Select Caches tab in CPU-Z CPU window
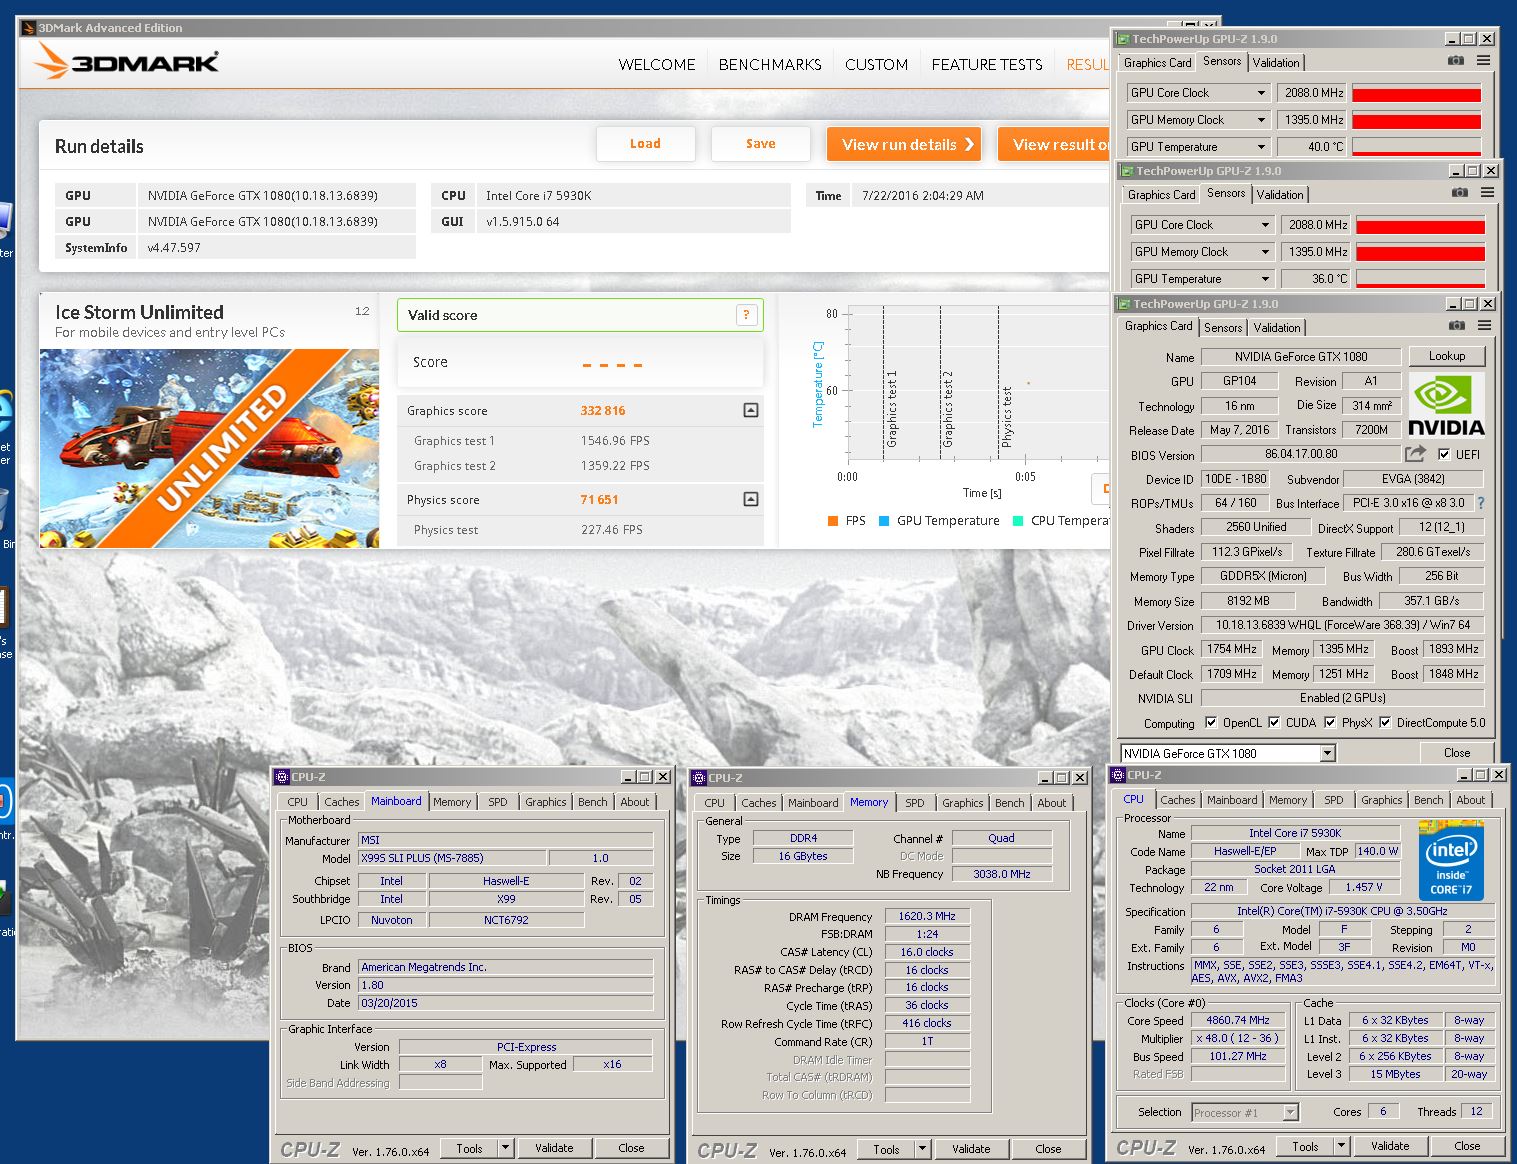 tap(1177, 800)
